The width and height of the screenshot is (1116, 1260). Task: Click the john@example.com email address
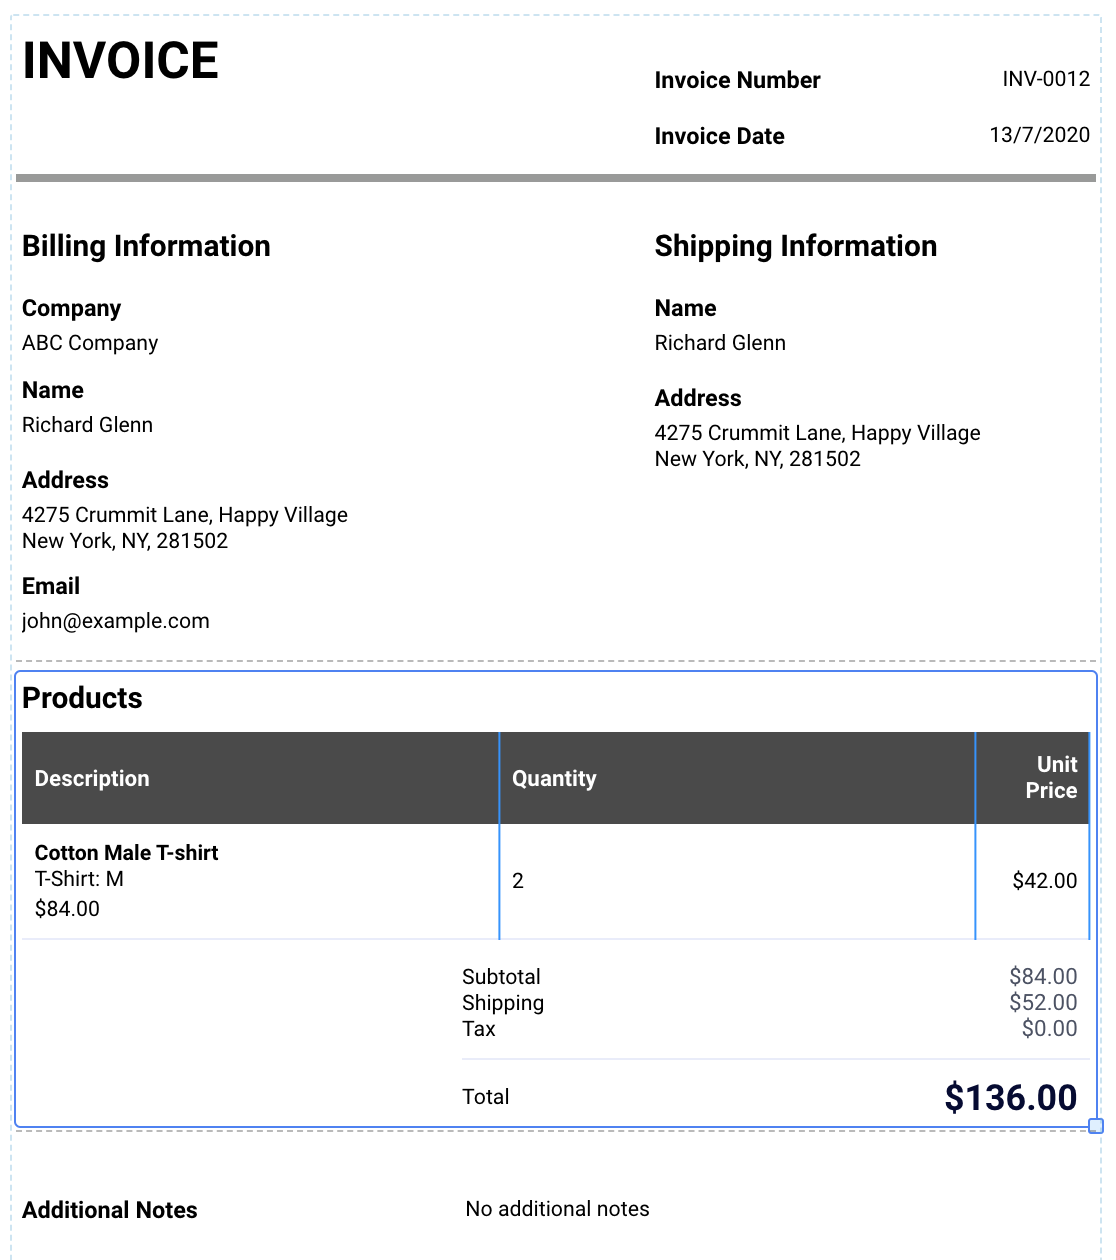[116, 621]
